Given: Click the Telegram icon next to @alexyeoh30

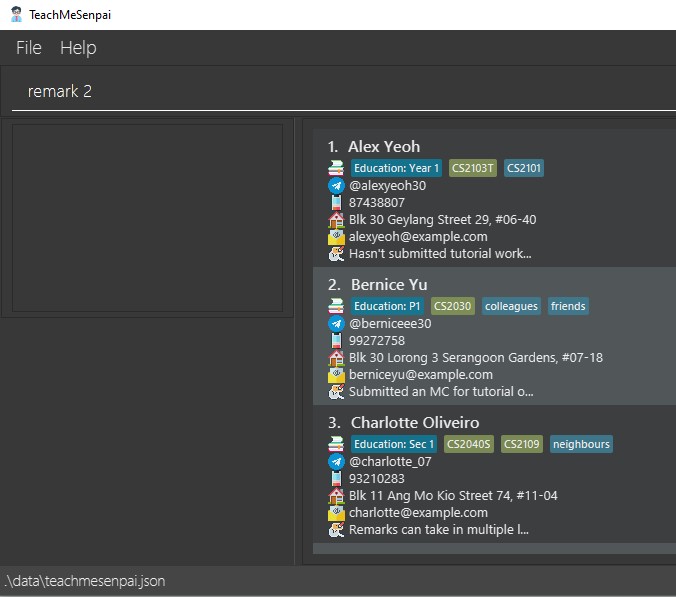Looking at the screenshot, I should tap(336, 186).
